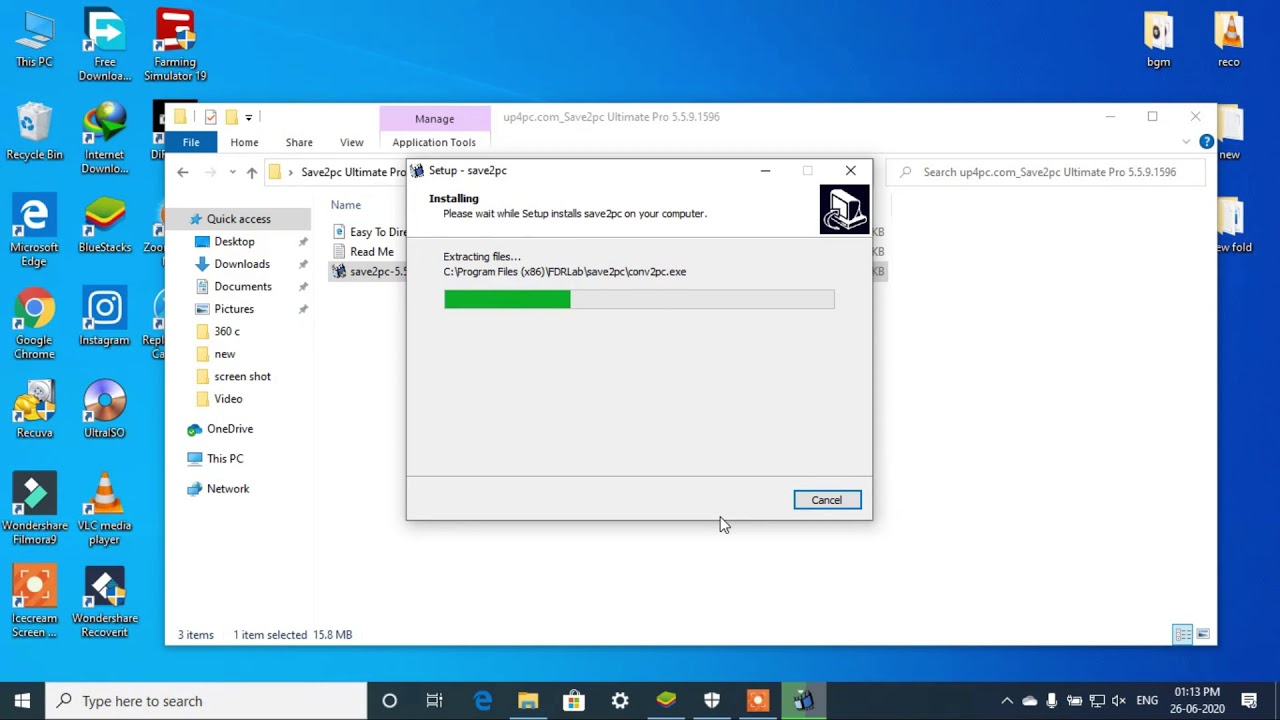This screenshot has height=720, width=1280.
Task: Open Video folder in sidebar
Action: [227, 399]
